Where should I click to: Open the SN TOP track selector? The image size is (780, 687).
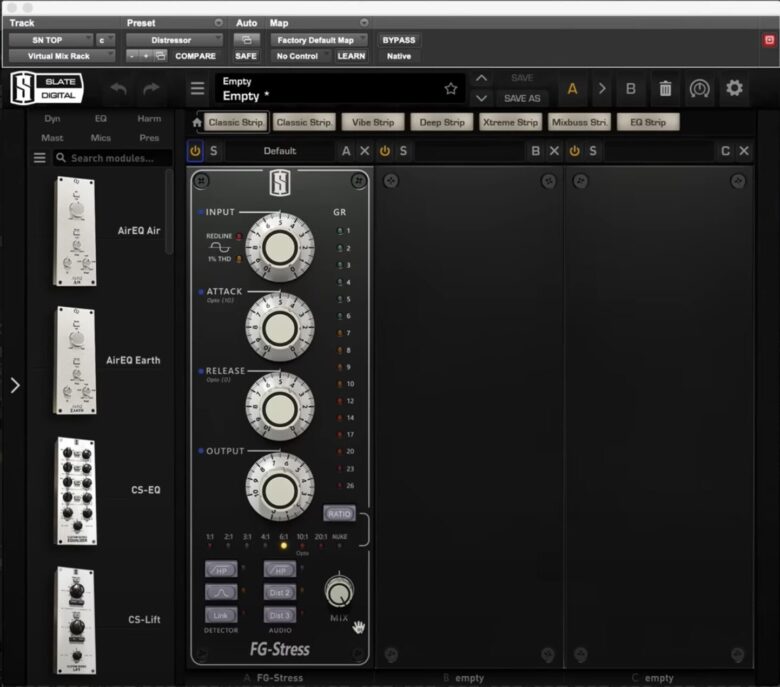[x=51, y=40]
